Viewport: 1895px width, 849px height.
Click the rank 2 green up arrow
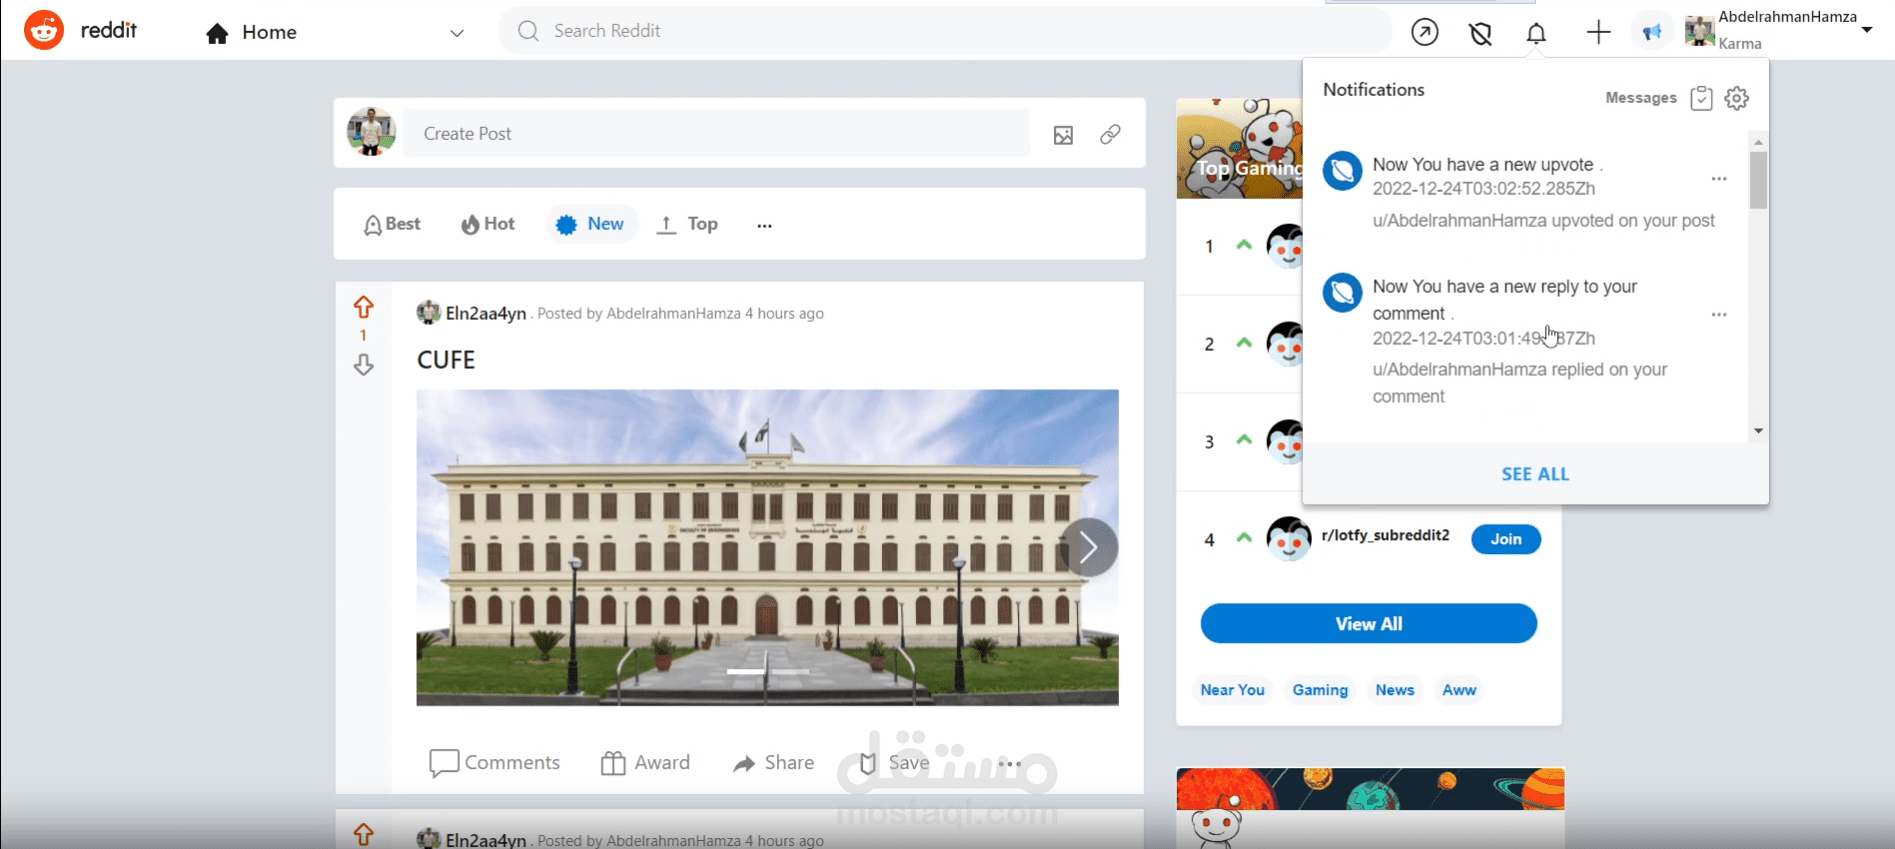(x=1244, y=343)
